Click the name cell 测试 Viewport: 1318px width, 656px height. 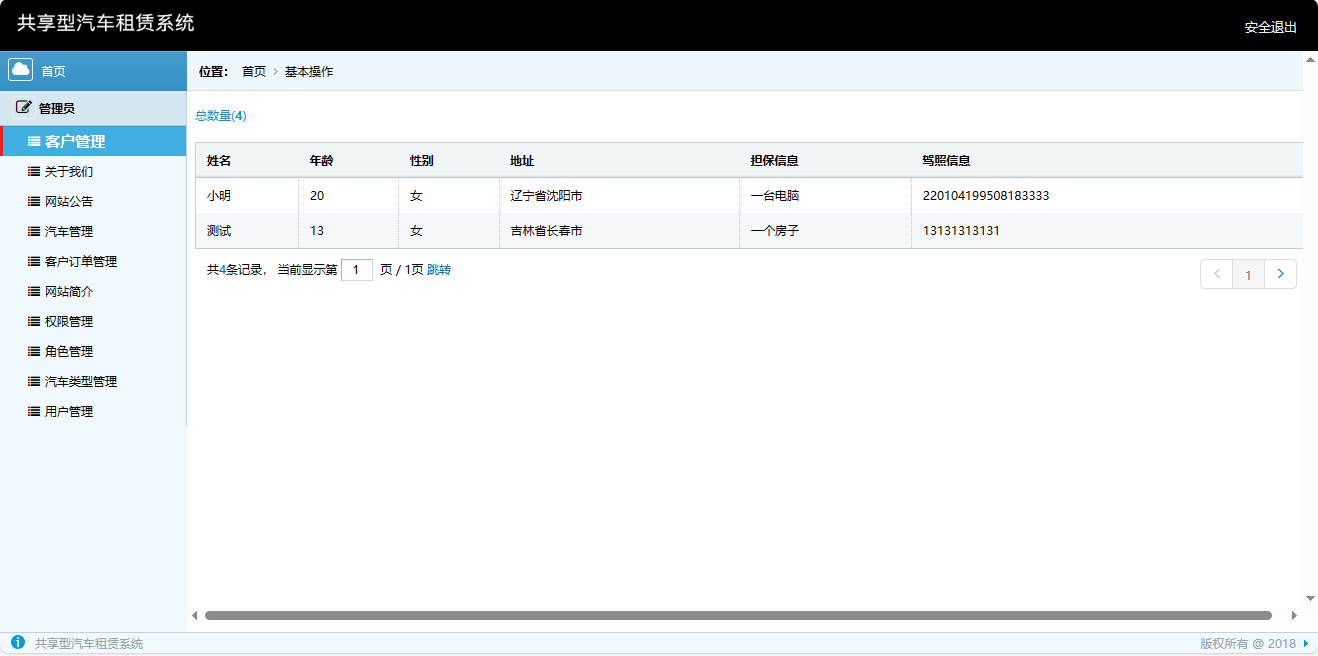[x=219, y=230]
